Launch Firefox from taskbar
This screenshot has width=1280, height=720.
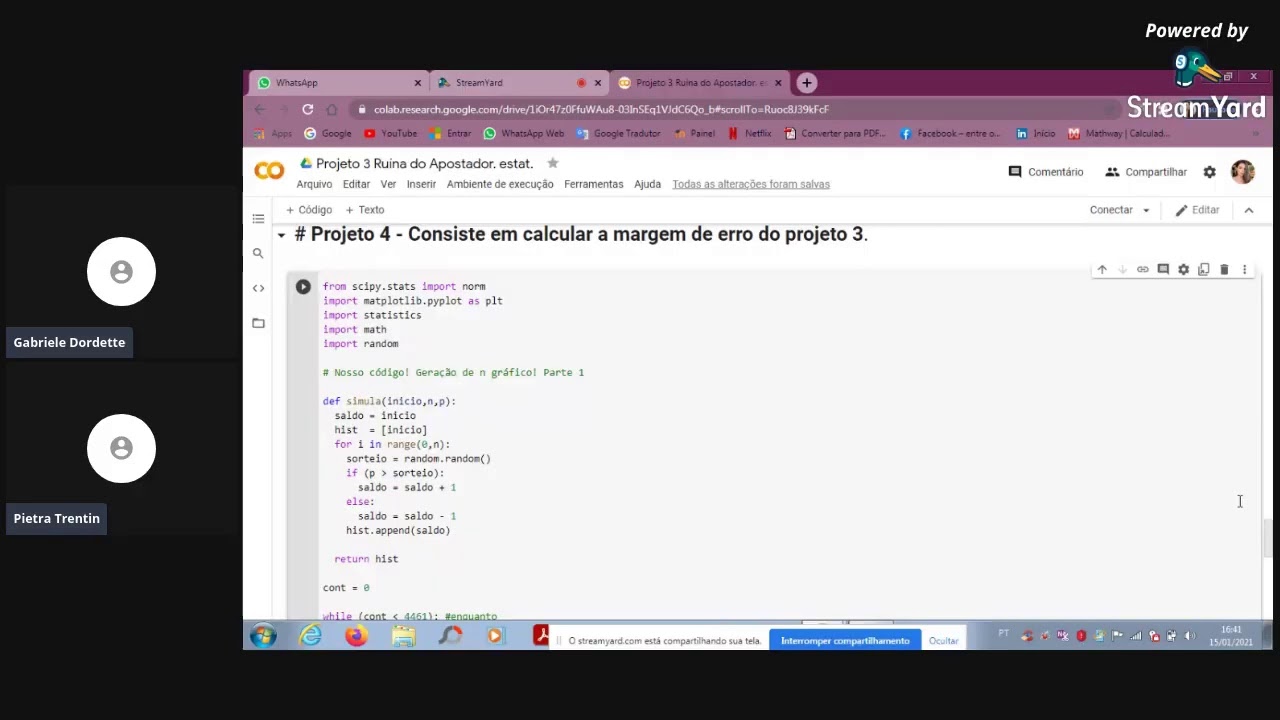[x=356, y=636]
